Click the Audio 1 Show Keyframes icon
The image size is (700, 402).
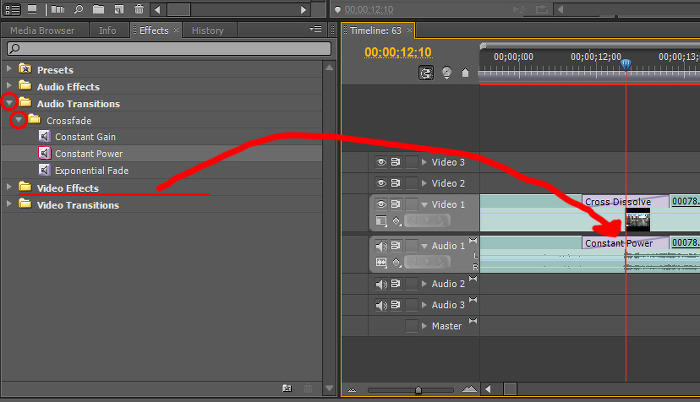pyautogui.click(x=396, y=262)
